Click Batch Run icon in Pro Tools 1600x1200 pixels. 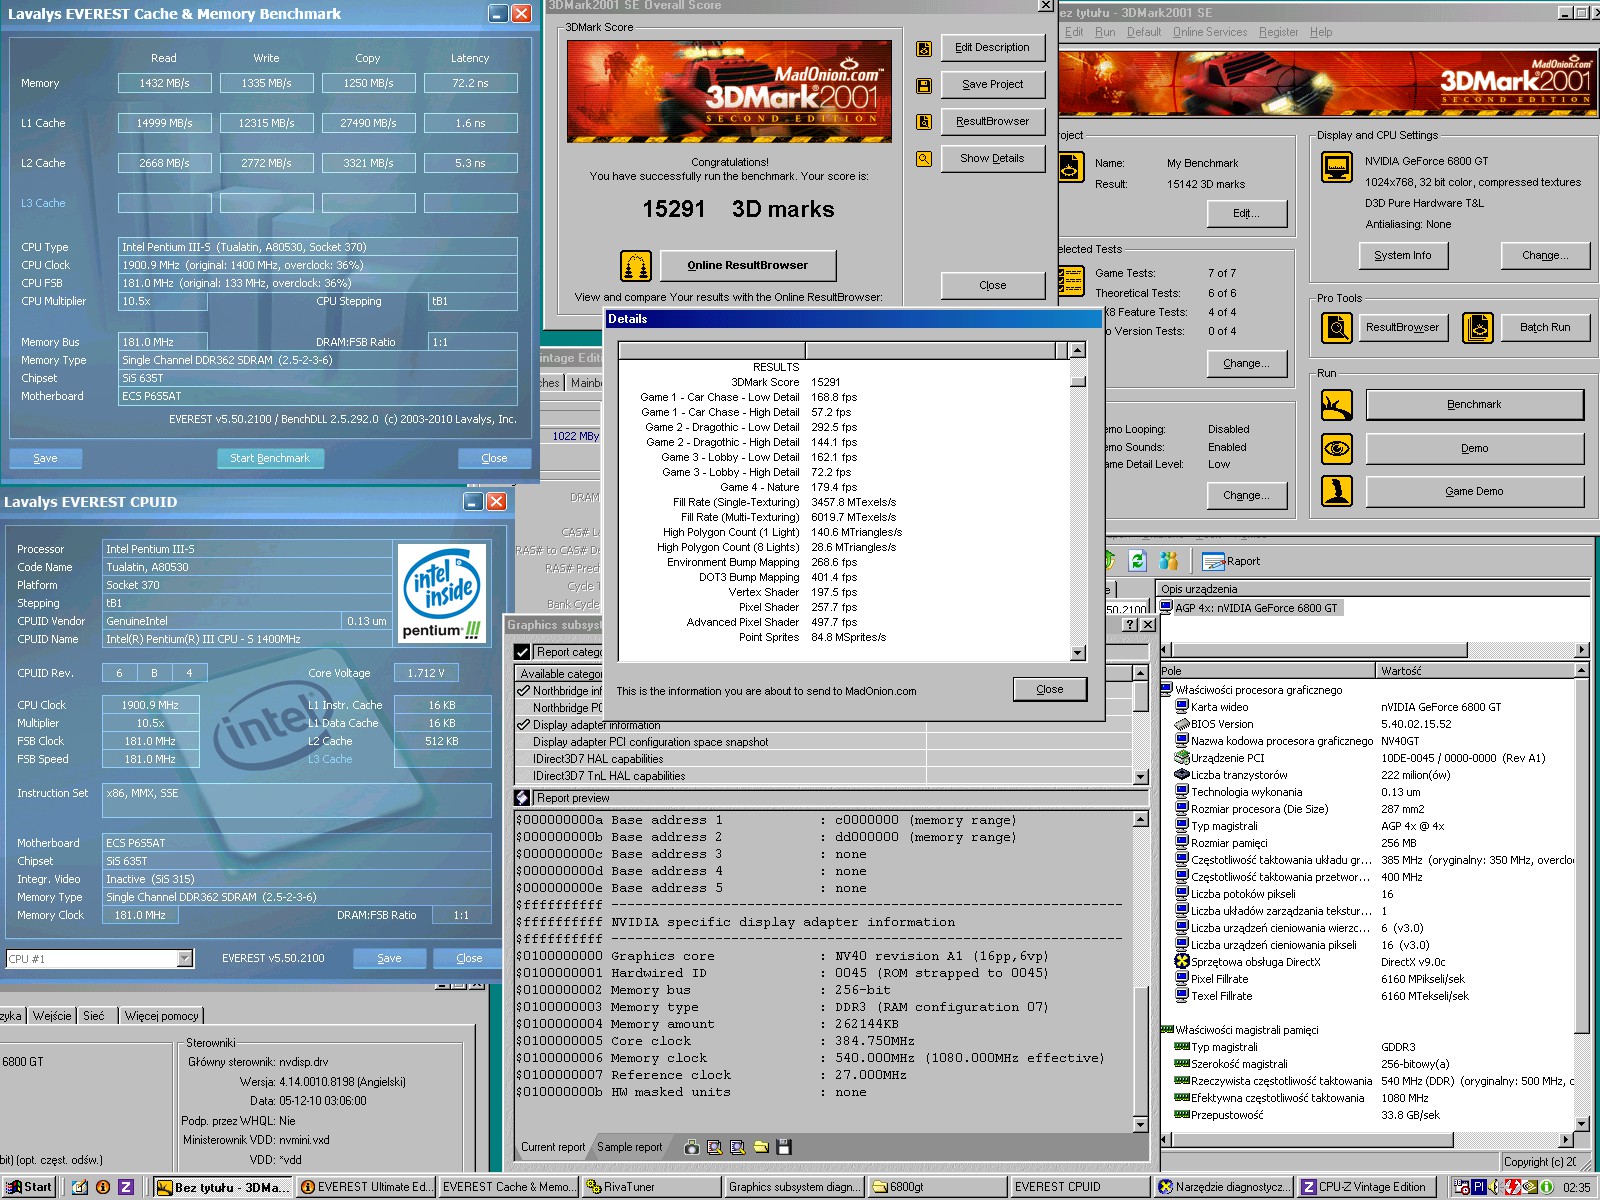1478,327
